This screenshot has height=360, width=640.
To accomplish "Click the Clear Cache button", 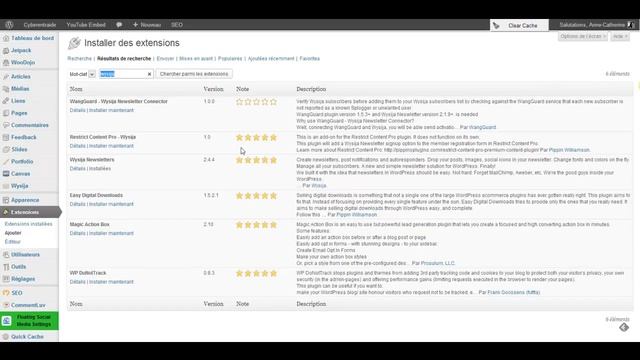I will [x=519, y=25].
